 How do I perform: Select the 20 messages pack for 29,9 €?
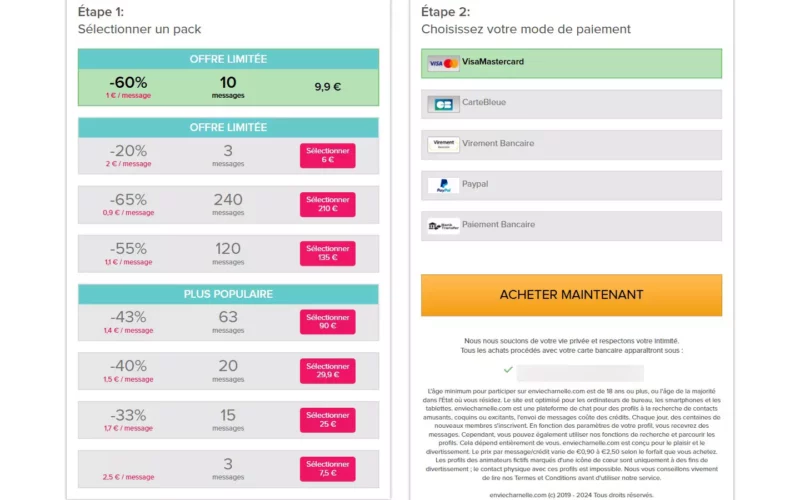click(x=327, y=370)
